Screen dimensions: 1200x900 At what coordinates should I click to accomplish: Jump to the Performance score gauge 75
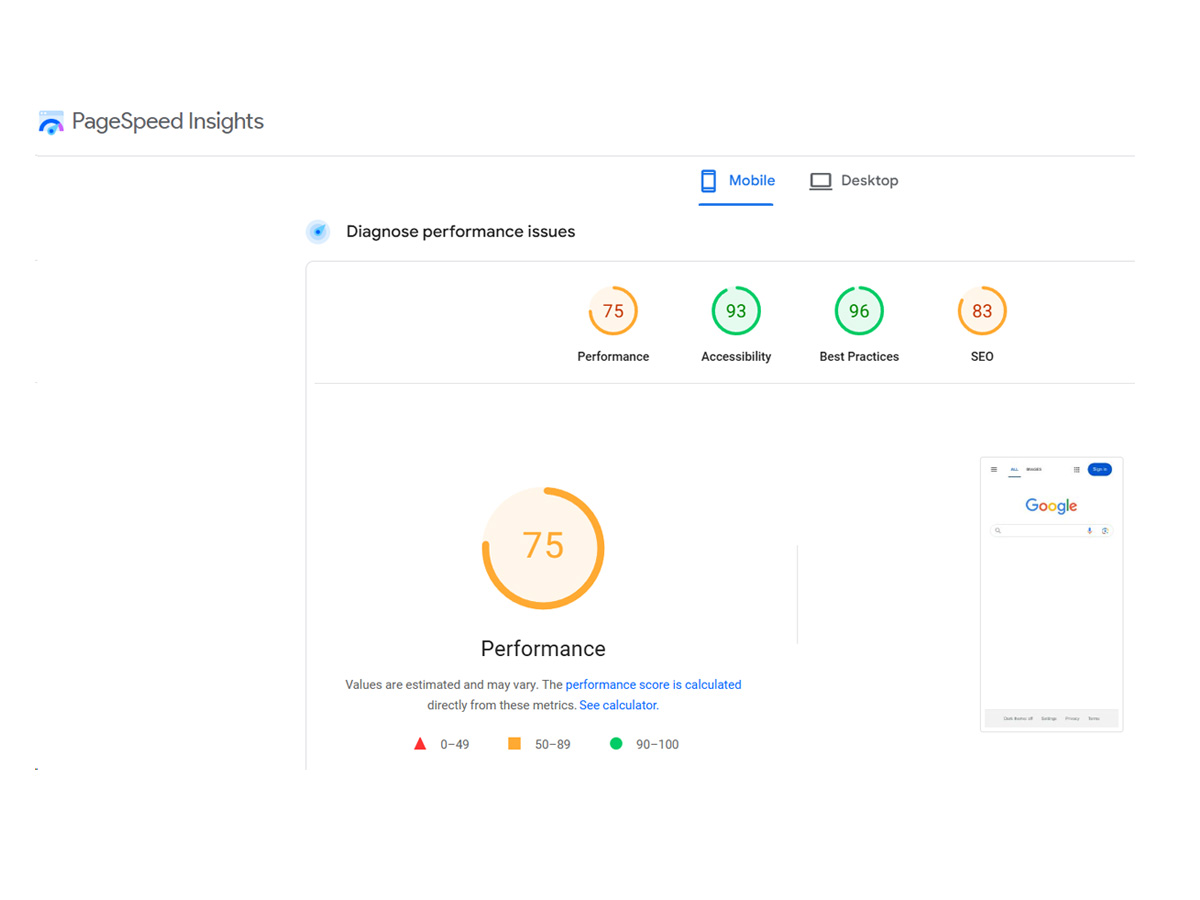613,311
